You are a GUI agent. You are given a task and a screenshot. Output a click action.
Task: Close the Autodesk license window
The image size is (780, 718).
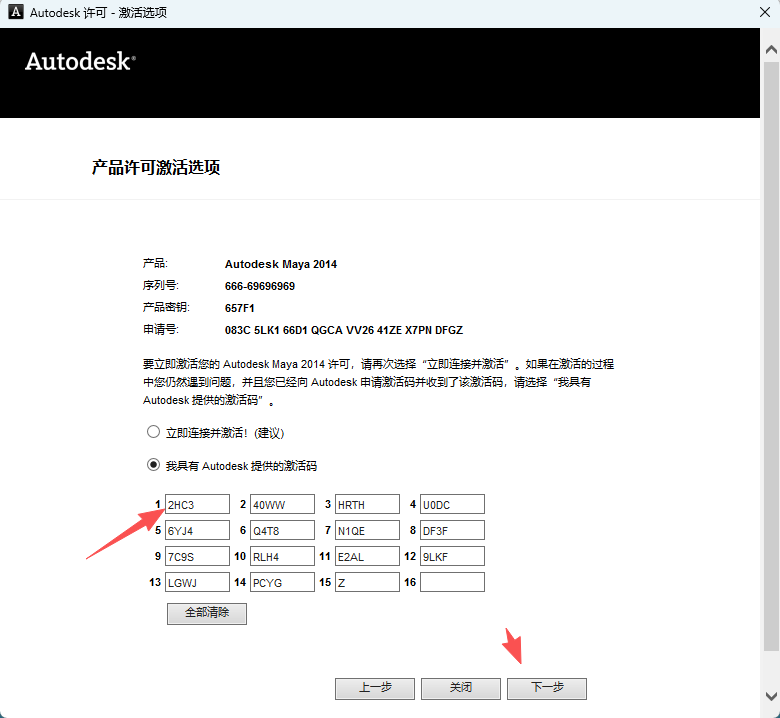[755, 13]
